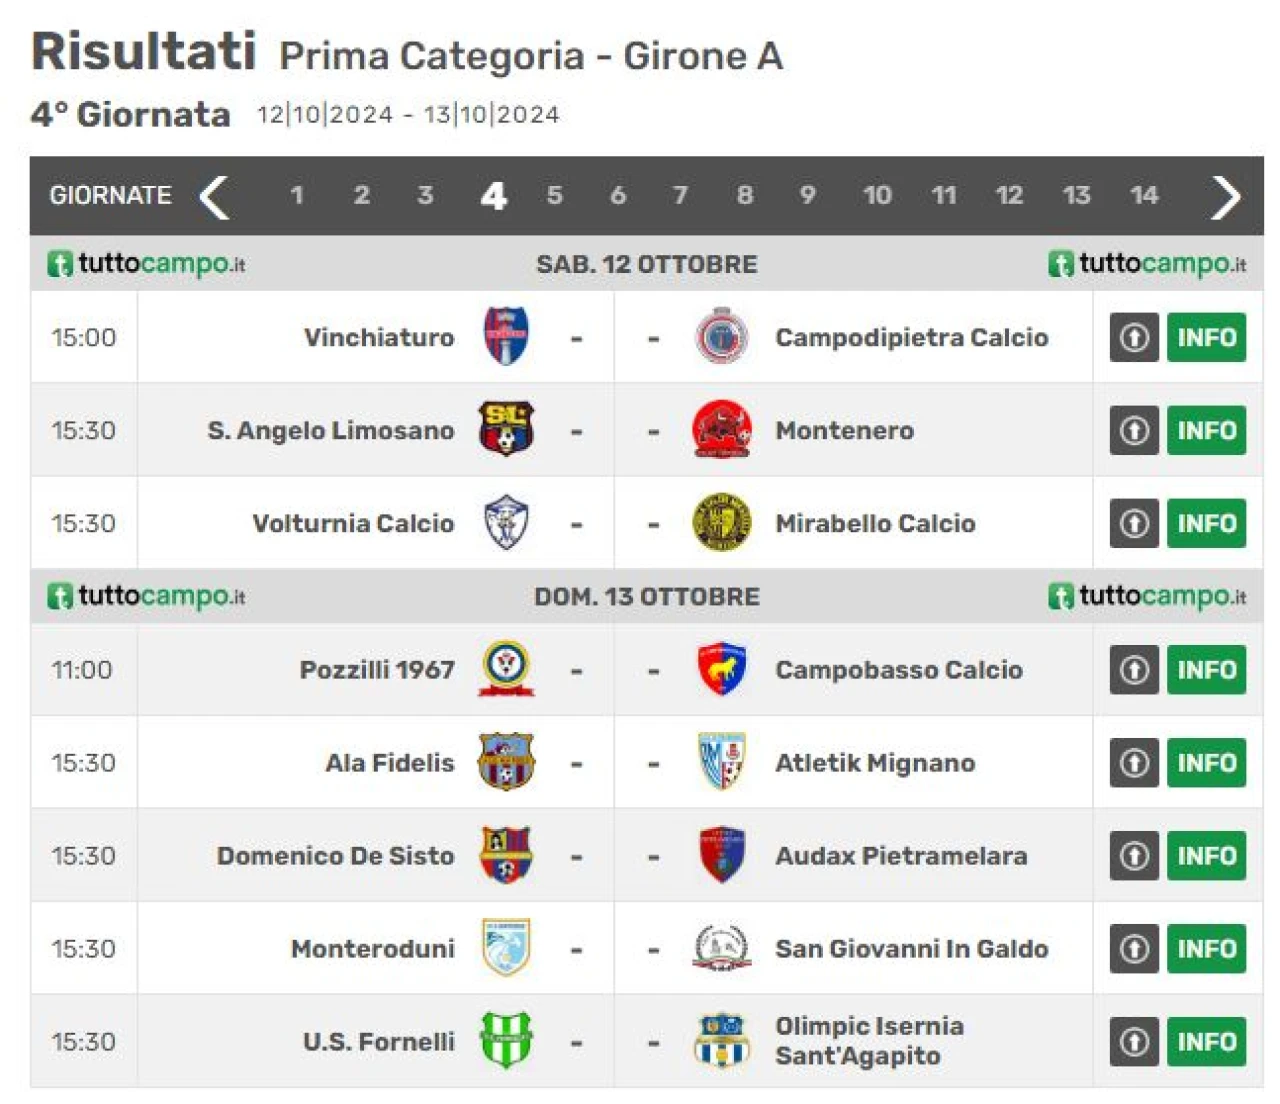The height and width of the screenshot is (1104, 1280).
Task: Open the Mirabello Calcio team logo
Action: tap(721, 523)
